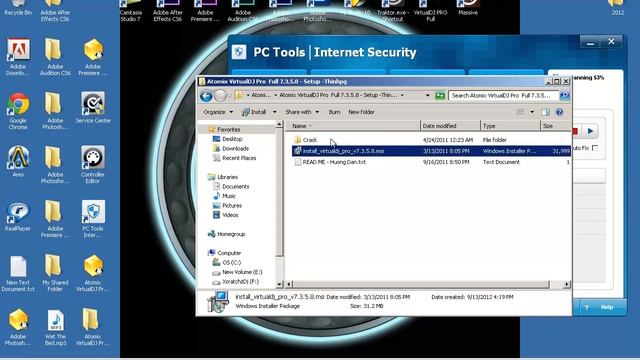This screenshot has width=640, height=360.
Task: Click navigation pane vertical scrollbar
Action: pos(280,192)
